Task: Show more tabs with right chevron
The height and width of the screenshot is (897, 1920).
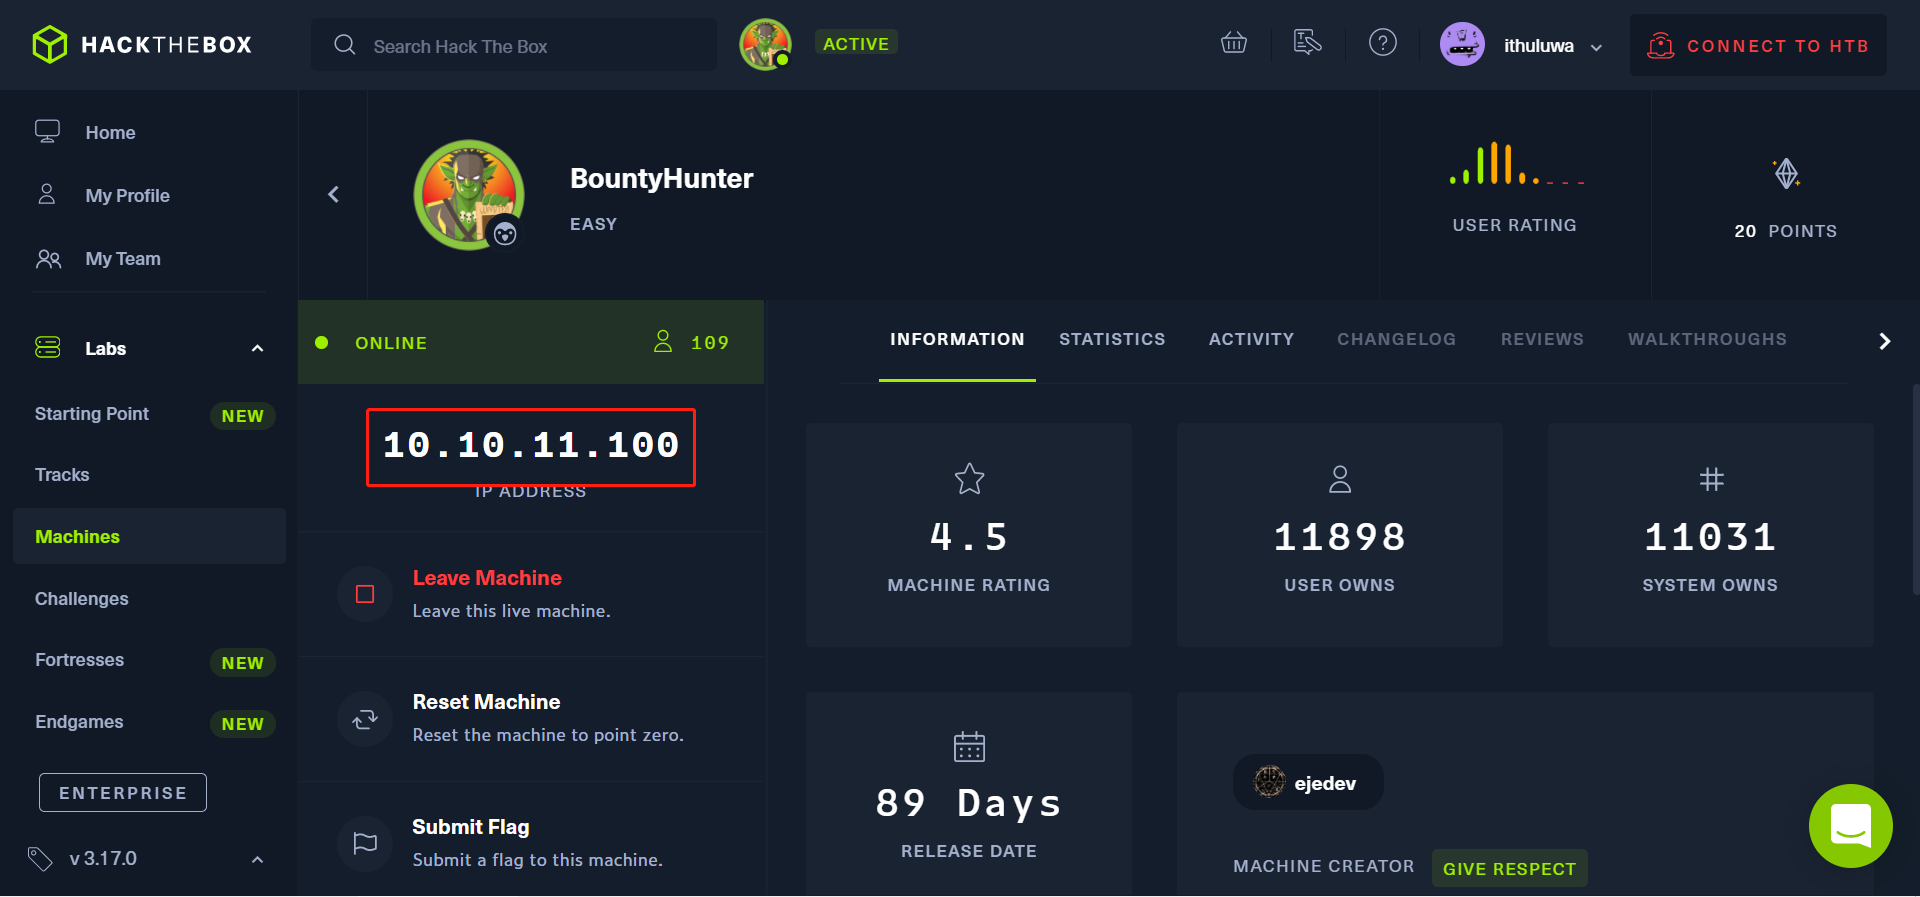Action: pyautogui.click(x=1885, y=341)
